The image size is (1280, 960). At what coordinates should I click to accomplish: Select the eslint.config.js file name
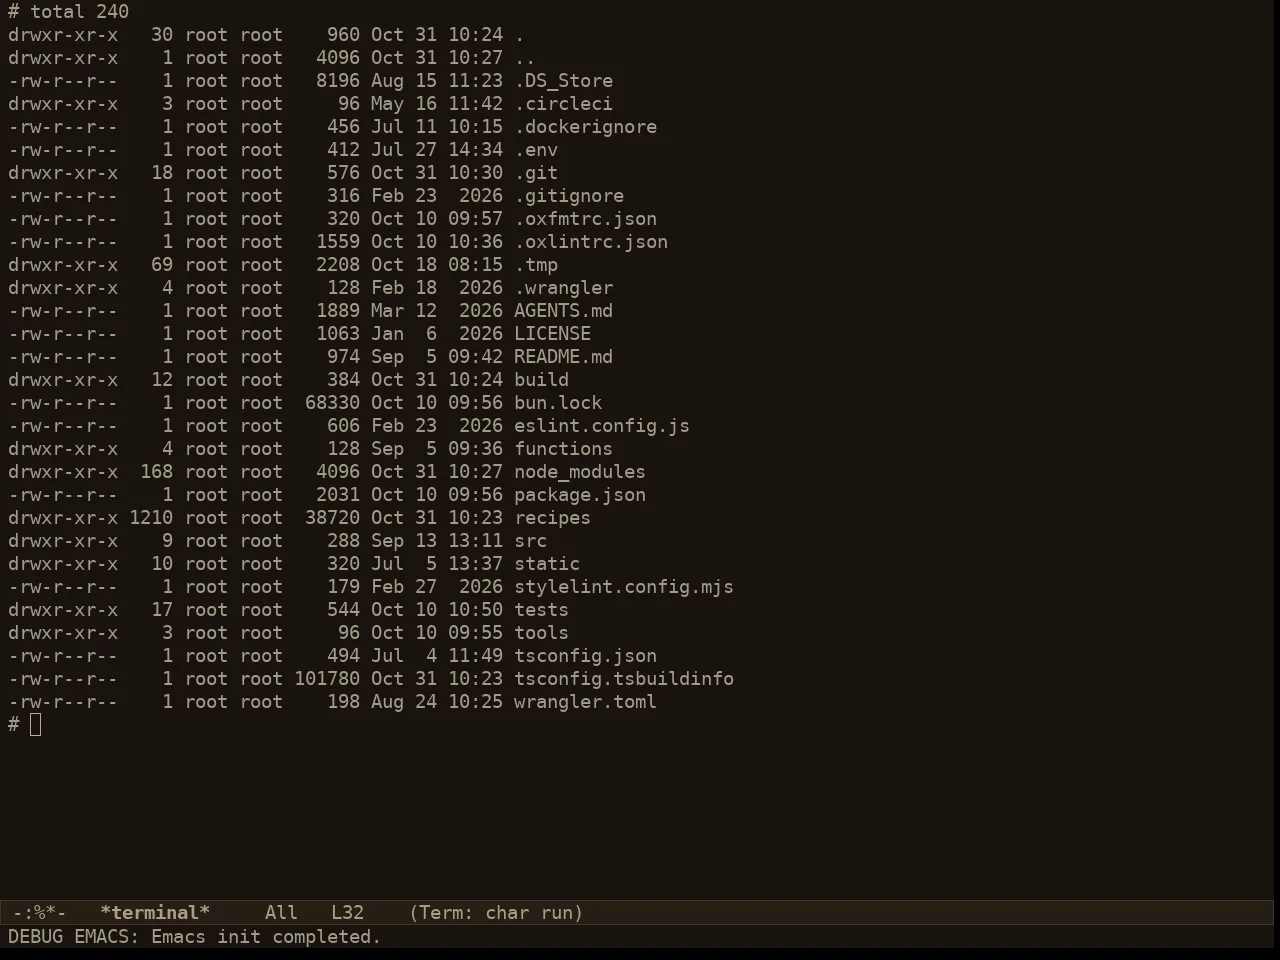(x=602, y=426)
